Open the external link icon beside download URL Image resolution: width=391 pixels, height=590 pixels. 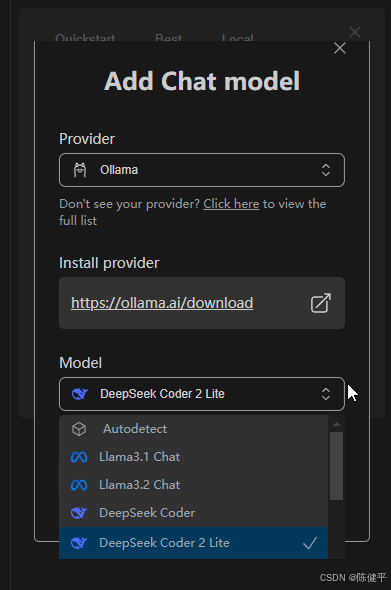[x=321, y=303]
